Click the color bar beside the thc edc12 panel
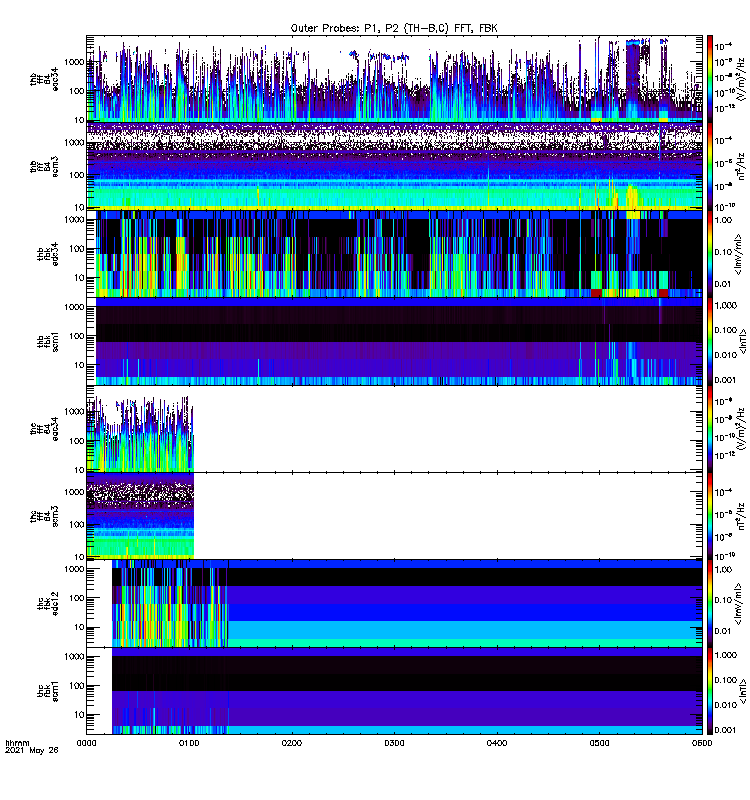The height and width of the screenshot is (800, 750). tap(710, 604)
